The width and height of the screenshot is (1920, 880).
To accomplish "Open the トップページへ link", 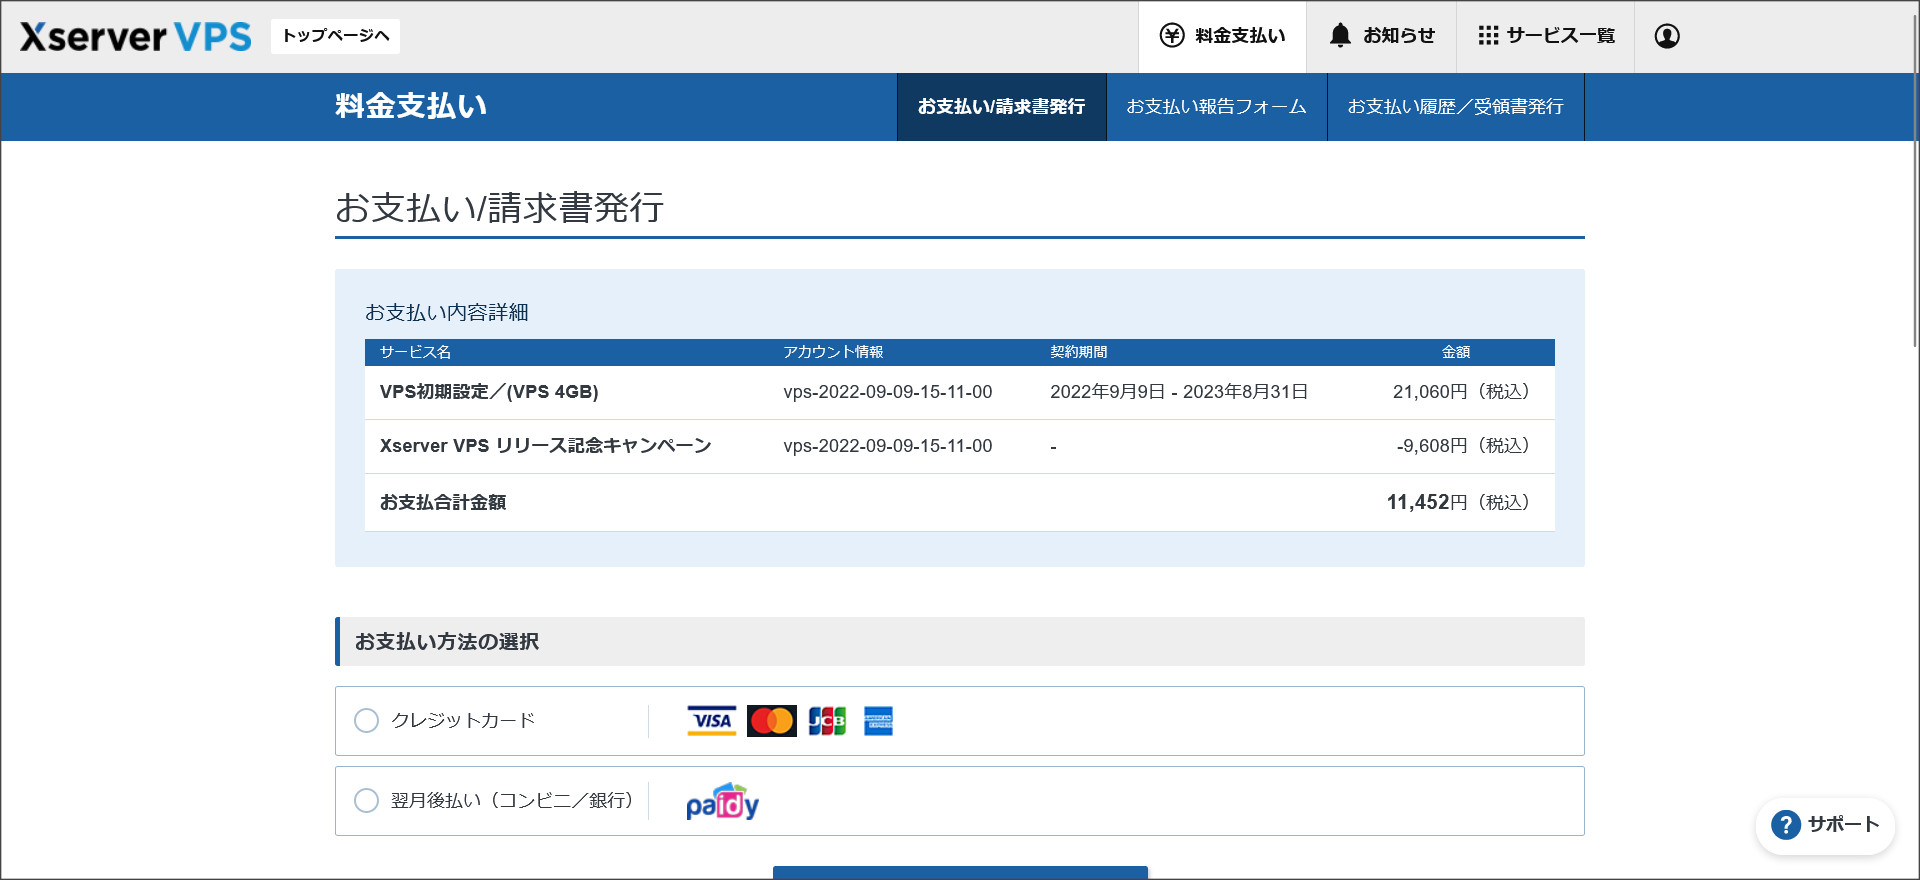I will pos(335,36).
